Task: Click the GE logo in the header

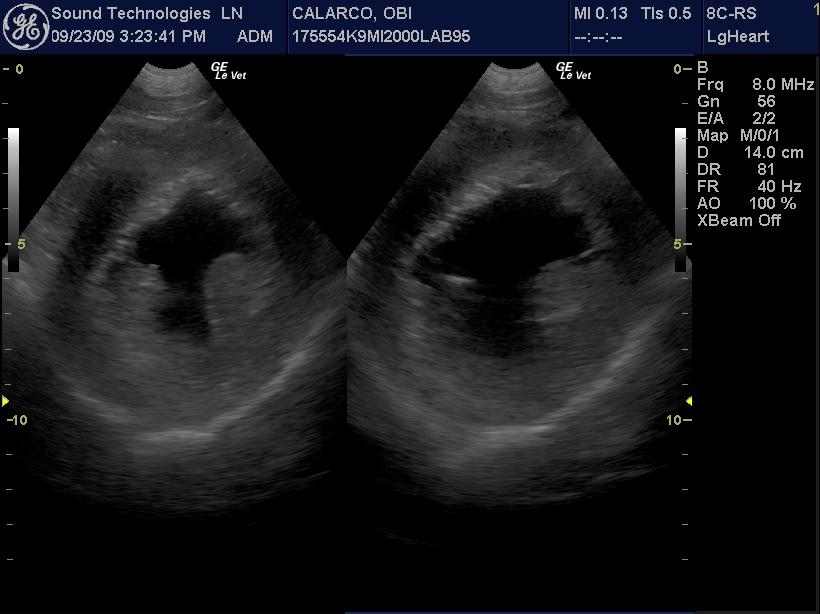Action: coord(24,26)
